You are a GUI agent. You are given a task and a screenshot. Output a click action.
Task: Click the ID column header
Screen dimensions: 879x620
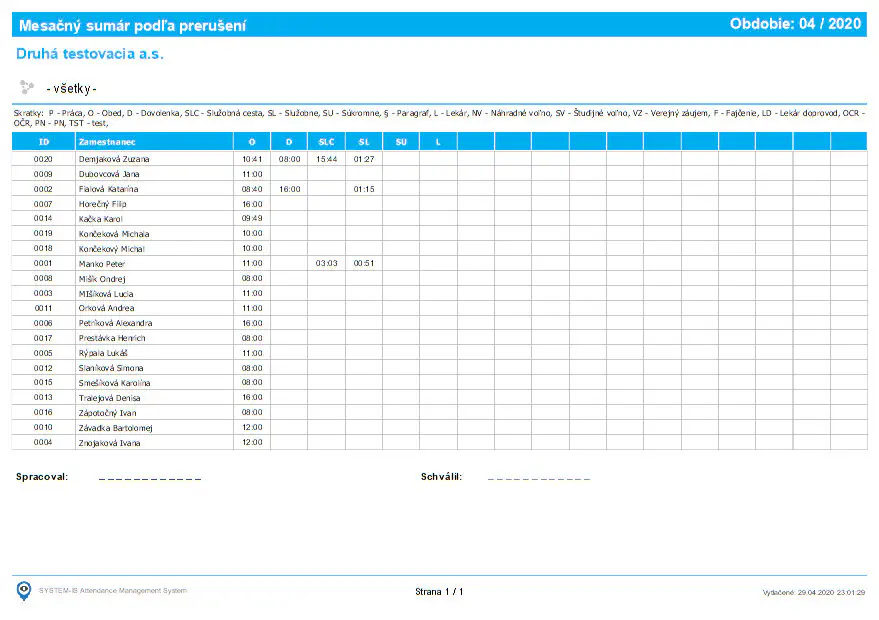point(44,142)
